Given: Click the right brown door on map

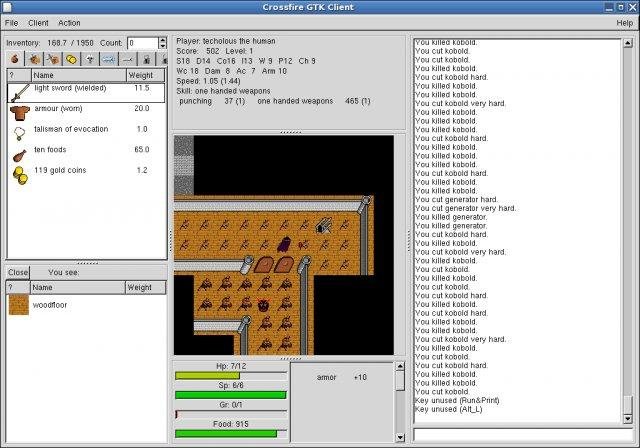Looking at the screenshot, I should tap(284, 264).
